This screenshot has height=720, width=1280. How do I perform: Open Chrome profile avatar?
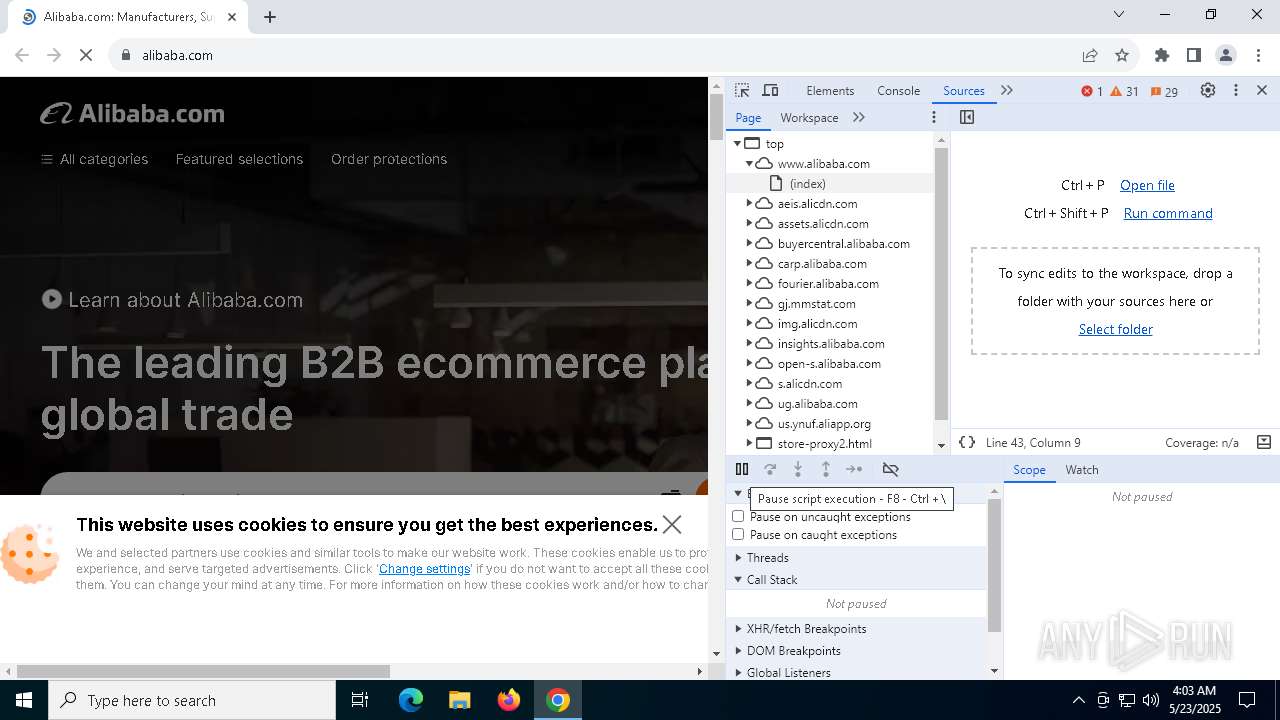[1226, 55]
